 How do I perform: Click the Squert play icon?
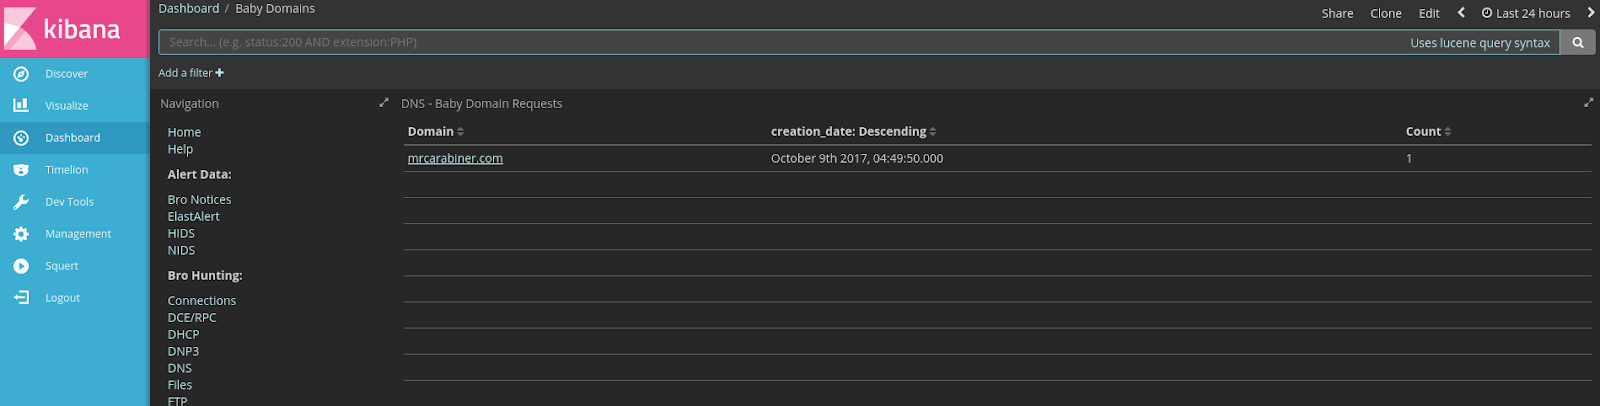tap(21, 266)
